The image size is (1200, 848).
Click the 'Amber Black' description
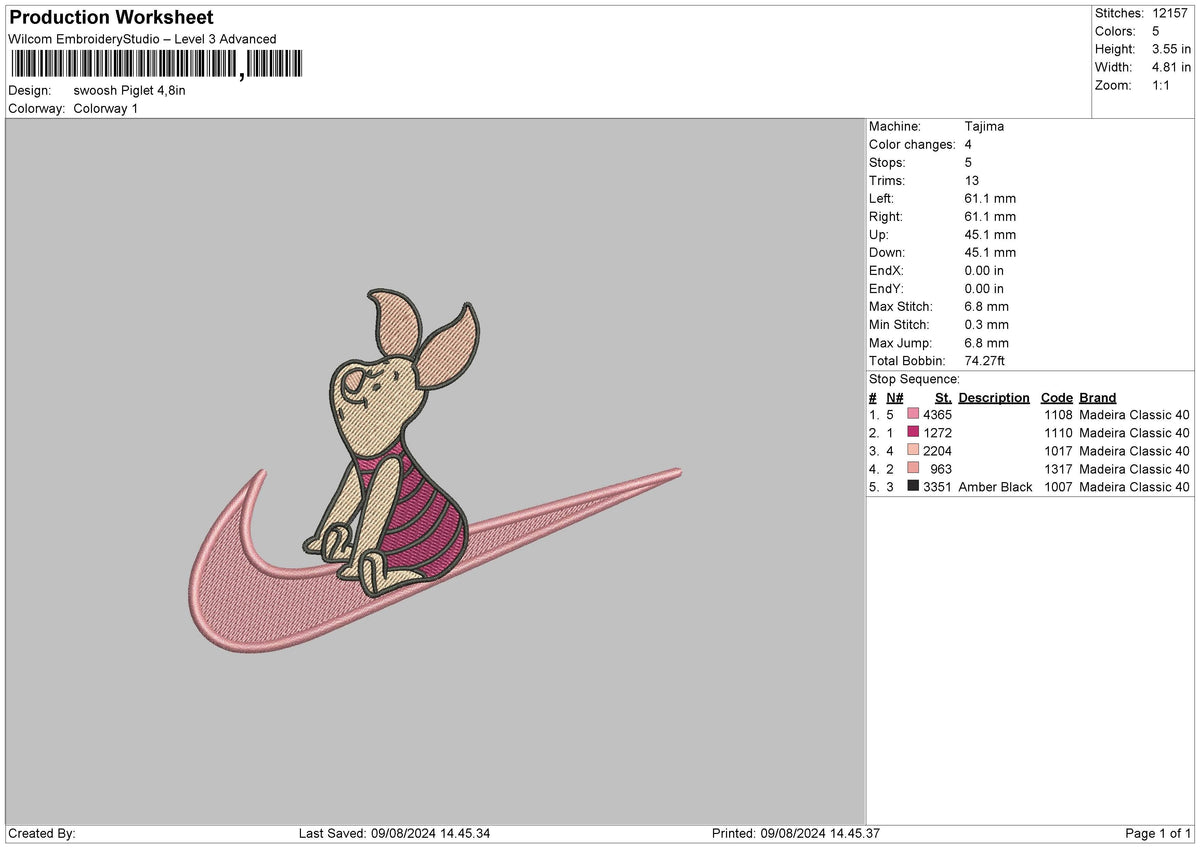click(x=995, y=487)
